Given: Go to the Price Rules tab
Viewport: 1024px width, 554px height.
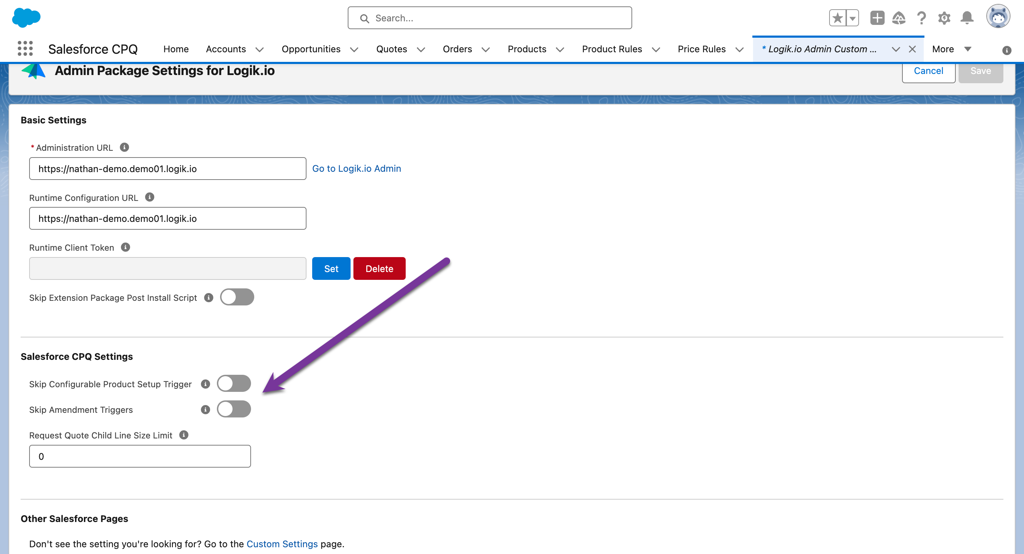Looking at the screenshot, I should pyautogui.click(x=701, y=49).
